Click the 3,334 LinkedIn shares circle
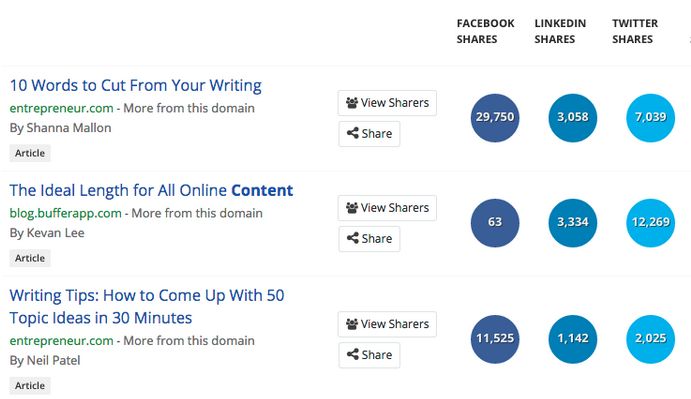Image resolution: width=691 pixels, height=399 pixels. coord(572,223)
